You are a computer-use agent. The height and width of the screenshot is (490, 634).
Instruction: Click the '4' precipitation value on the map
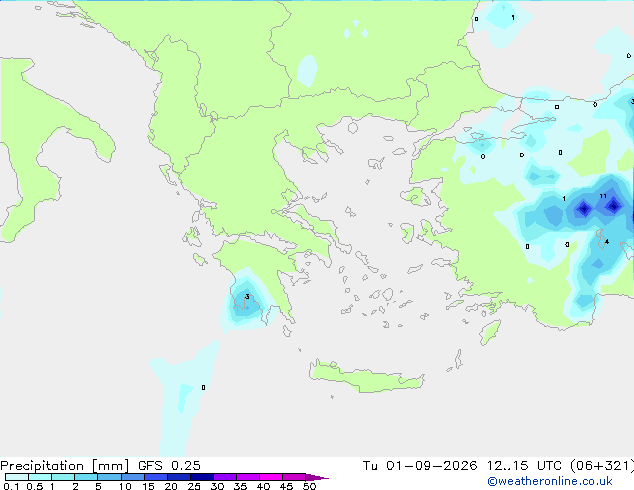(607, 242)
